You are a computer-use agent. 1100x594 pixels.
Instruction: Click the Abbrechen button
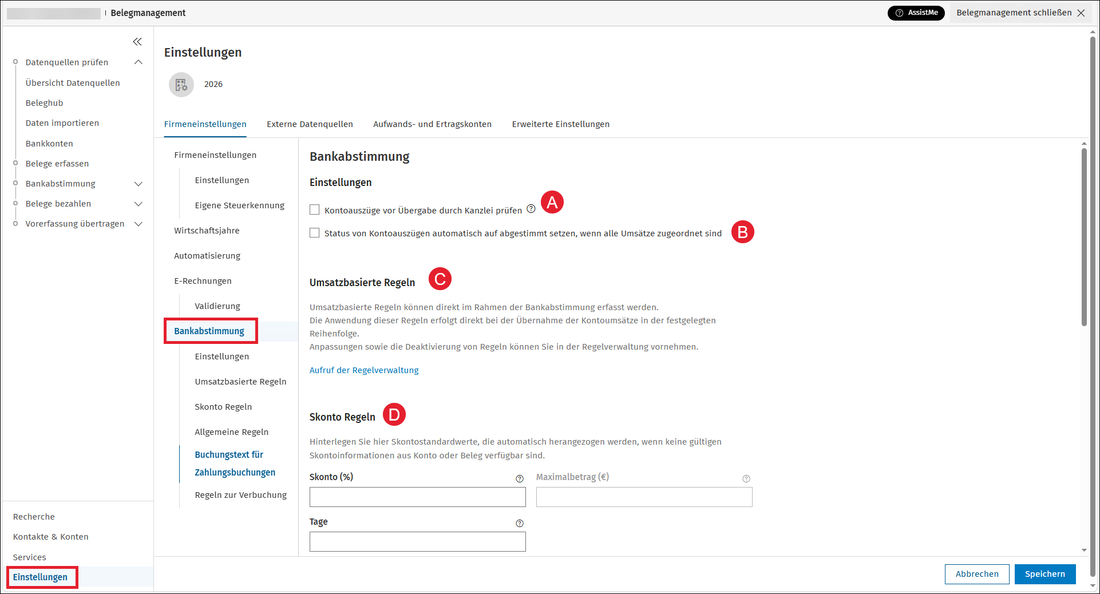tap(977, 574)
